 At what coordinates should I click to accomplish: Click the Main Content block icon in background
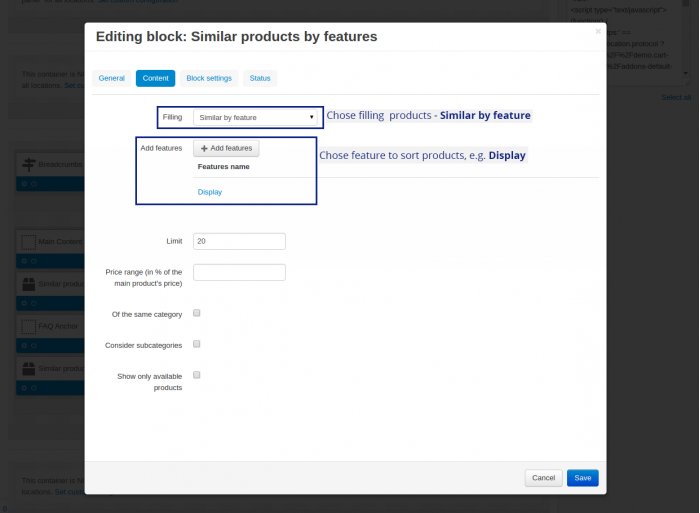(x=29, y=242)
